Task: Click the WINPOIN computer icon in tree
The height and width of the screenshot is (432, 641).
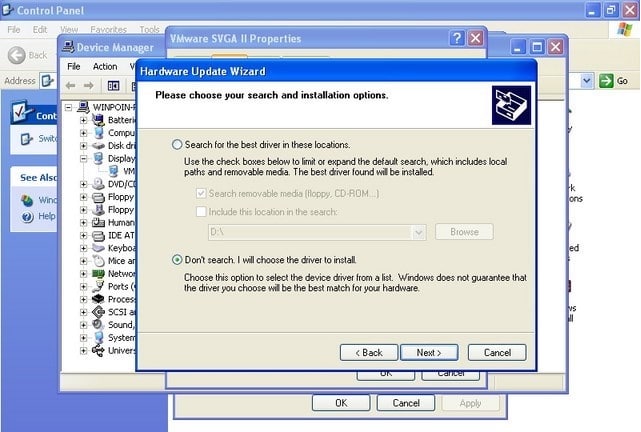Action: (x=83, y=107)
